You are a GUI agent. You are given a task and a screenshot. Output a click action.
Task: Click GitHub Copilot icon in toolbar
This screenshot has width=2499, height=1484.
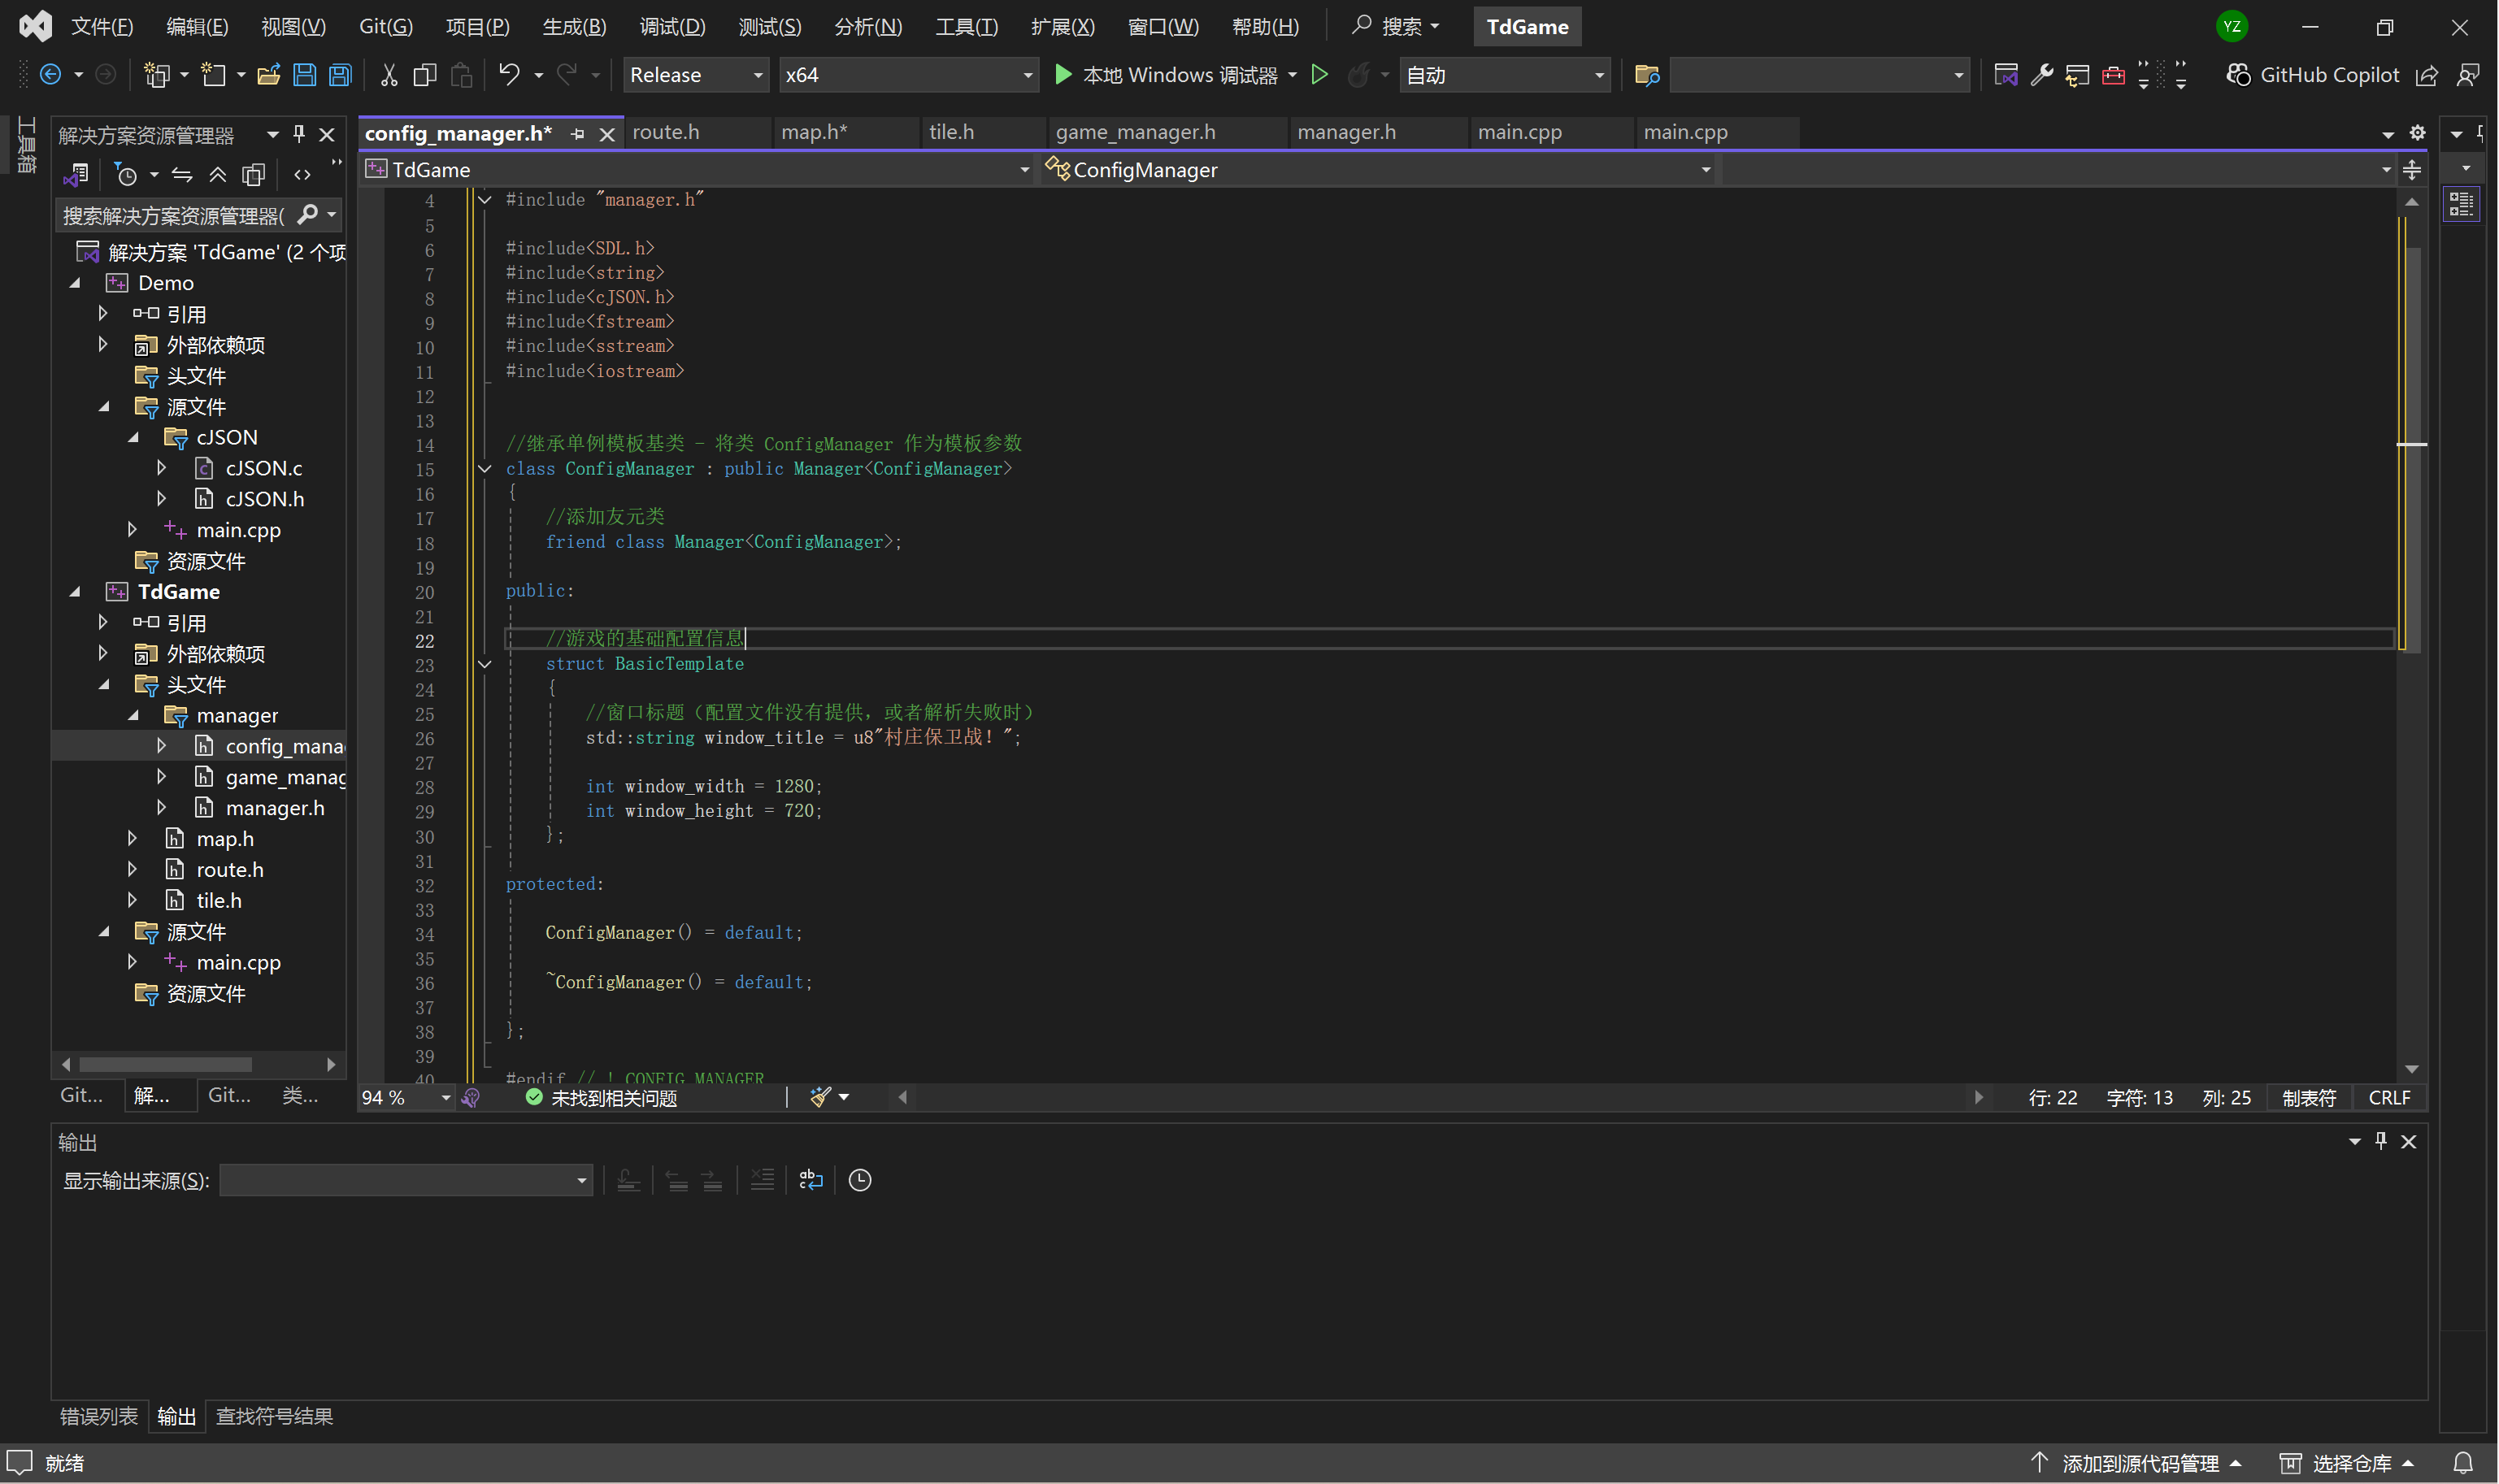[x=2238, y=75]
